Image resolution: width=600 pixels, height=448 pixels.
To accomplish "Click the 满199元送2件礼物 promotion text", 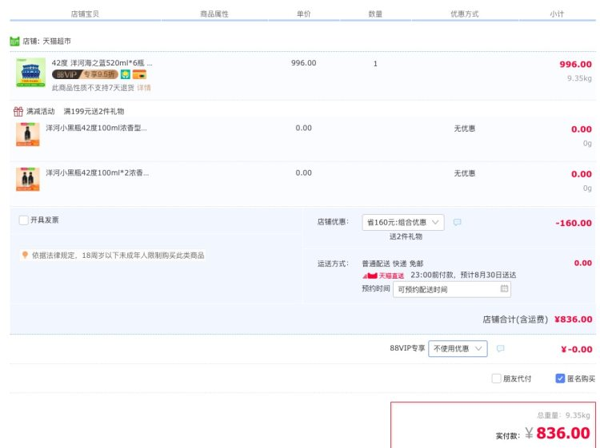I will pyautogui.click(x=94, y=111).
